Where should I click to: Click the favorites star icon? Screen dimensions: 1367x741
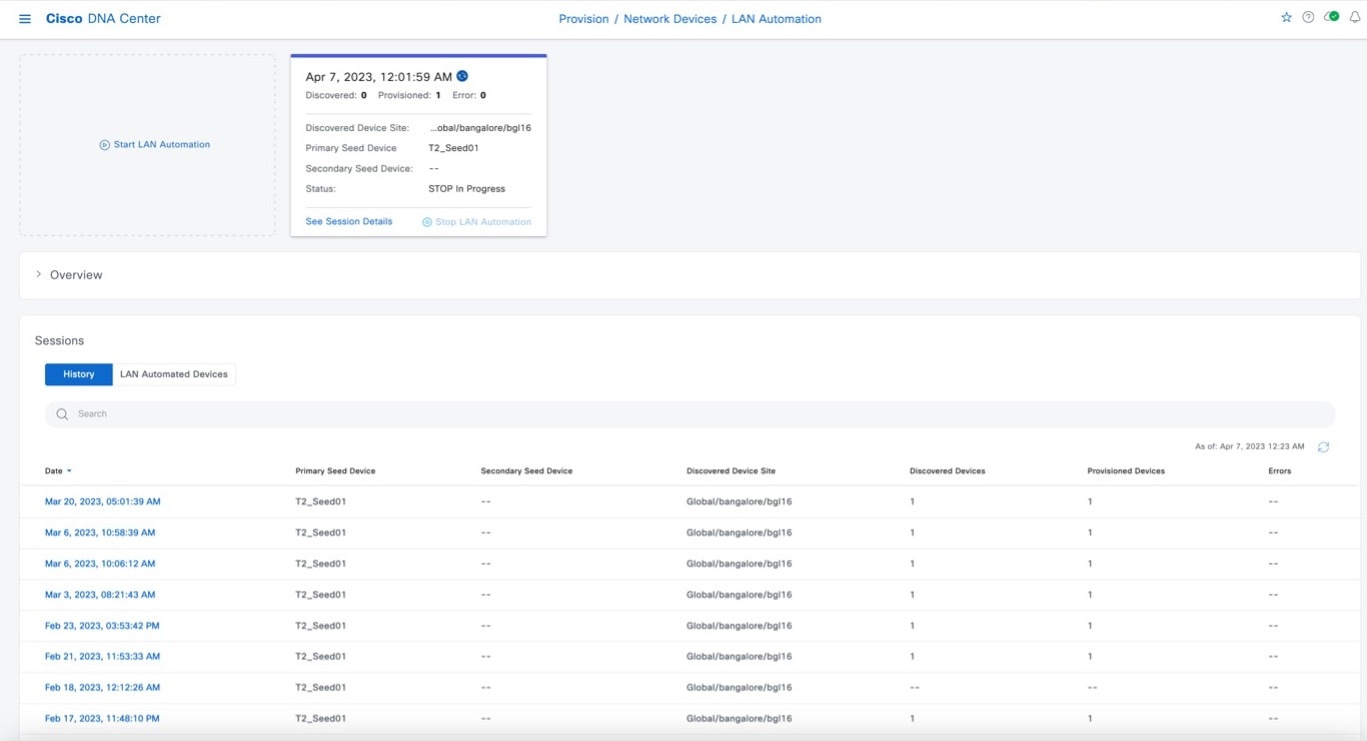(1286, 18)
